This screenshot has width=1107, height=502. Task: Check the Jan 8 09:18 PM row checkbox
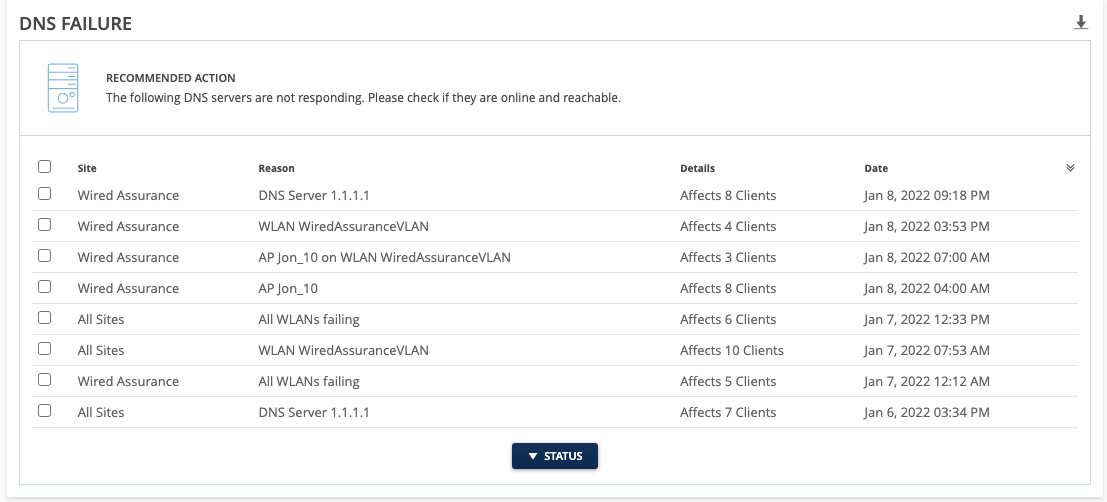tap(45, 194)
